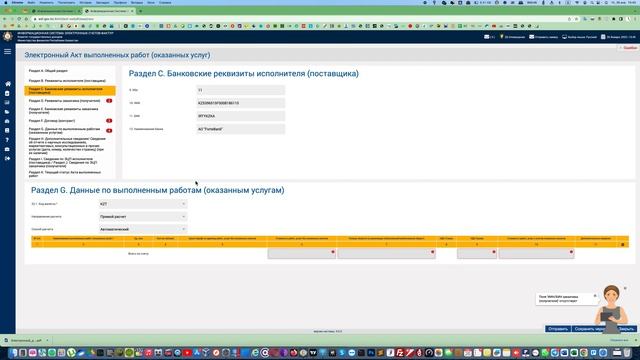This screenshot has width=640, height=360.
Task: Click the small icon in table's last column
Action: point(622,244)
